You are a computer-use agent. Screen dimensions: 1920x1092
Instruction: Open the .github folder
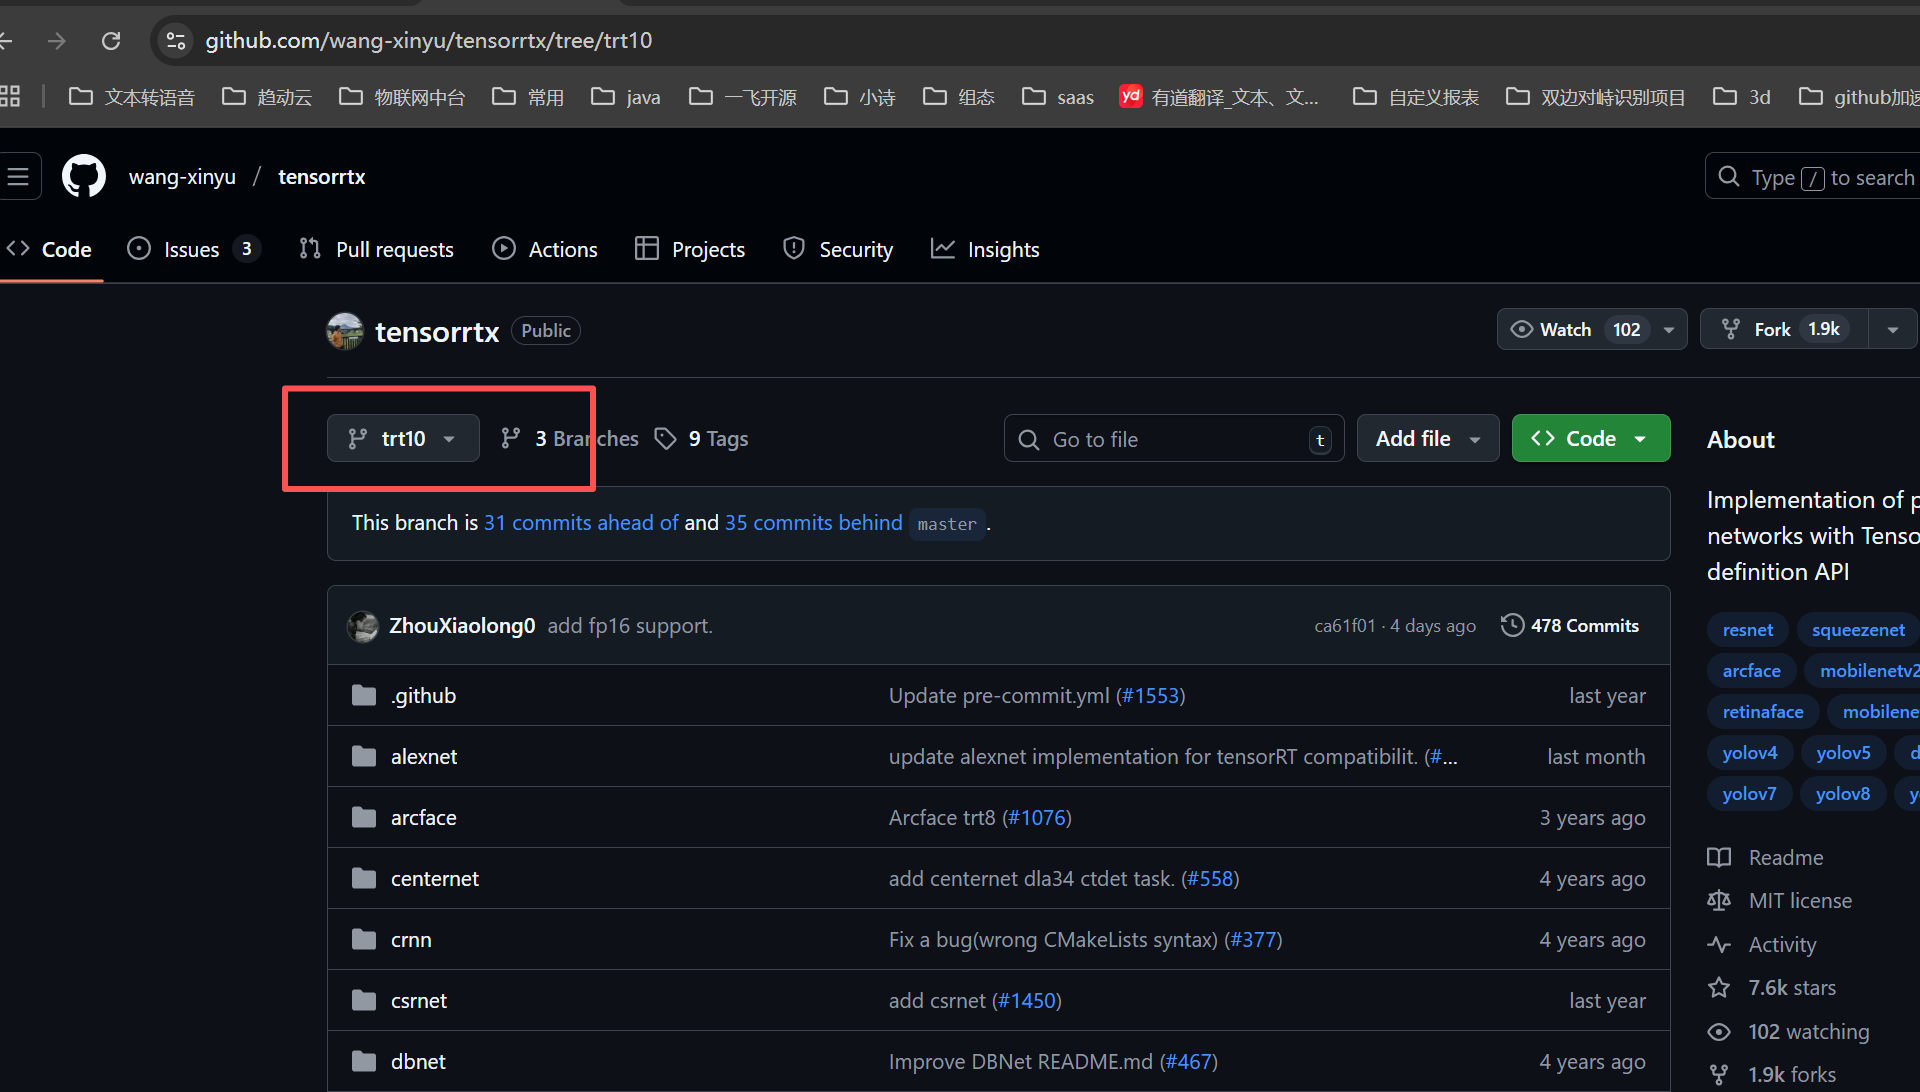(423, 696)
